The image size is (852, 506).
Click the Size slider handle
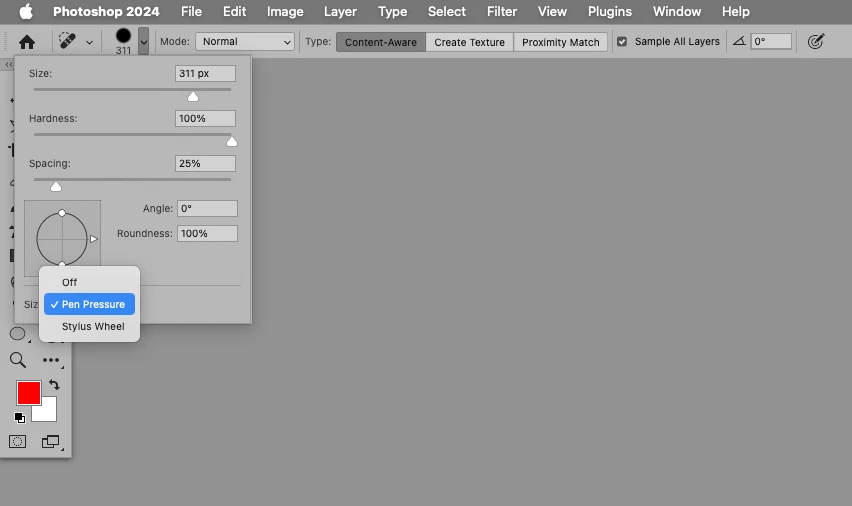pyautogui.click(x=193, y=97)
